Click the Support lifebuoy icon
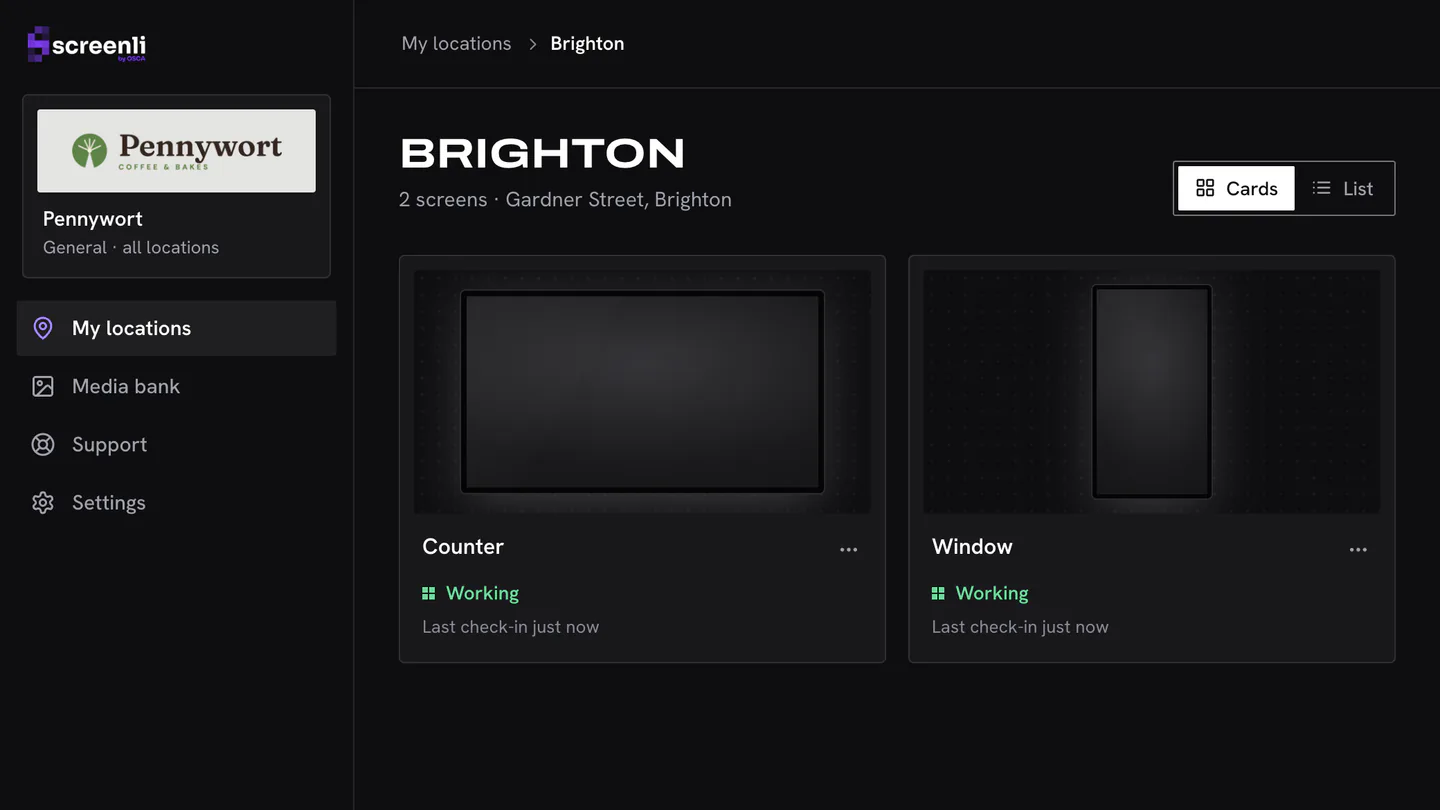Viewport: 1440px width, 810px height. (43, 444)
